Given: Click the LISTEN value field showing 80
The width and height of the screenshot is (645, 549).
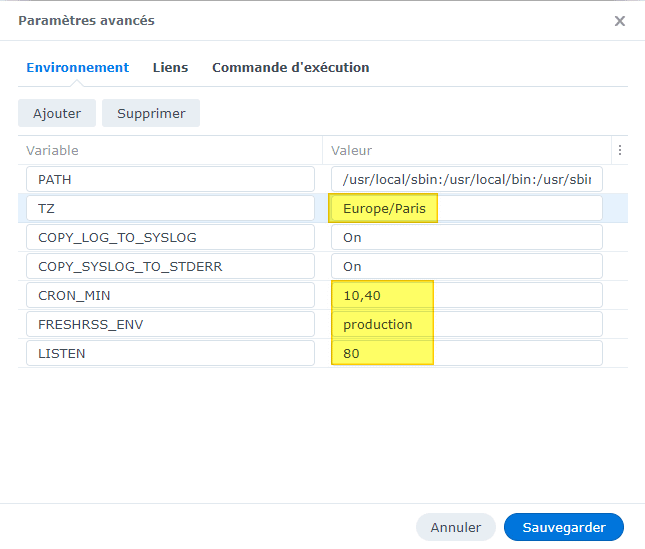Looking at the screenshot, I should pos(467,353).
